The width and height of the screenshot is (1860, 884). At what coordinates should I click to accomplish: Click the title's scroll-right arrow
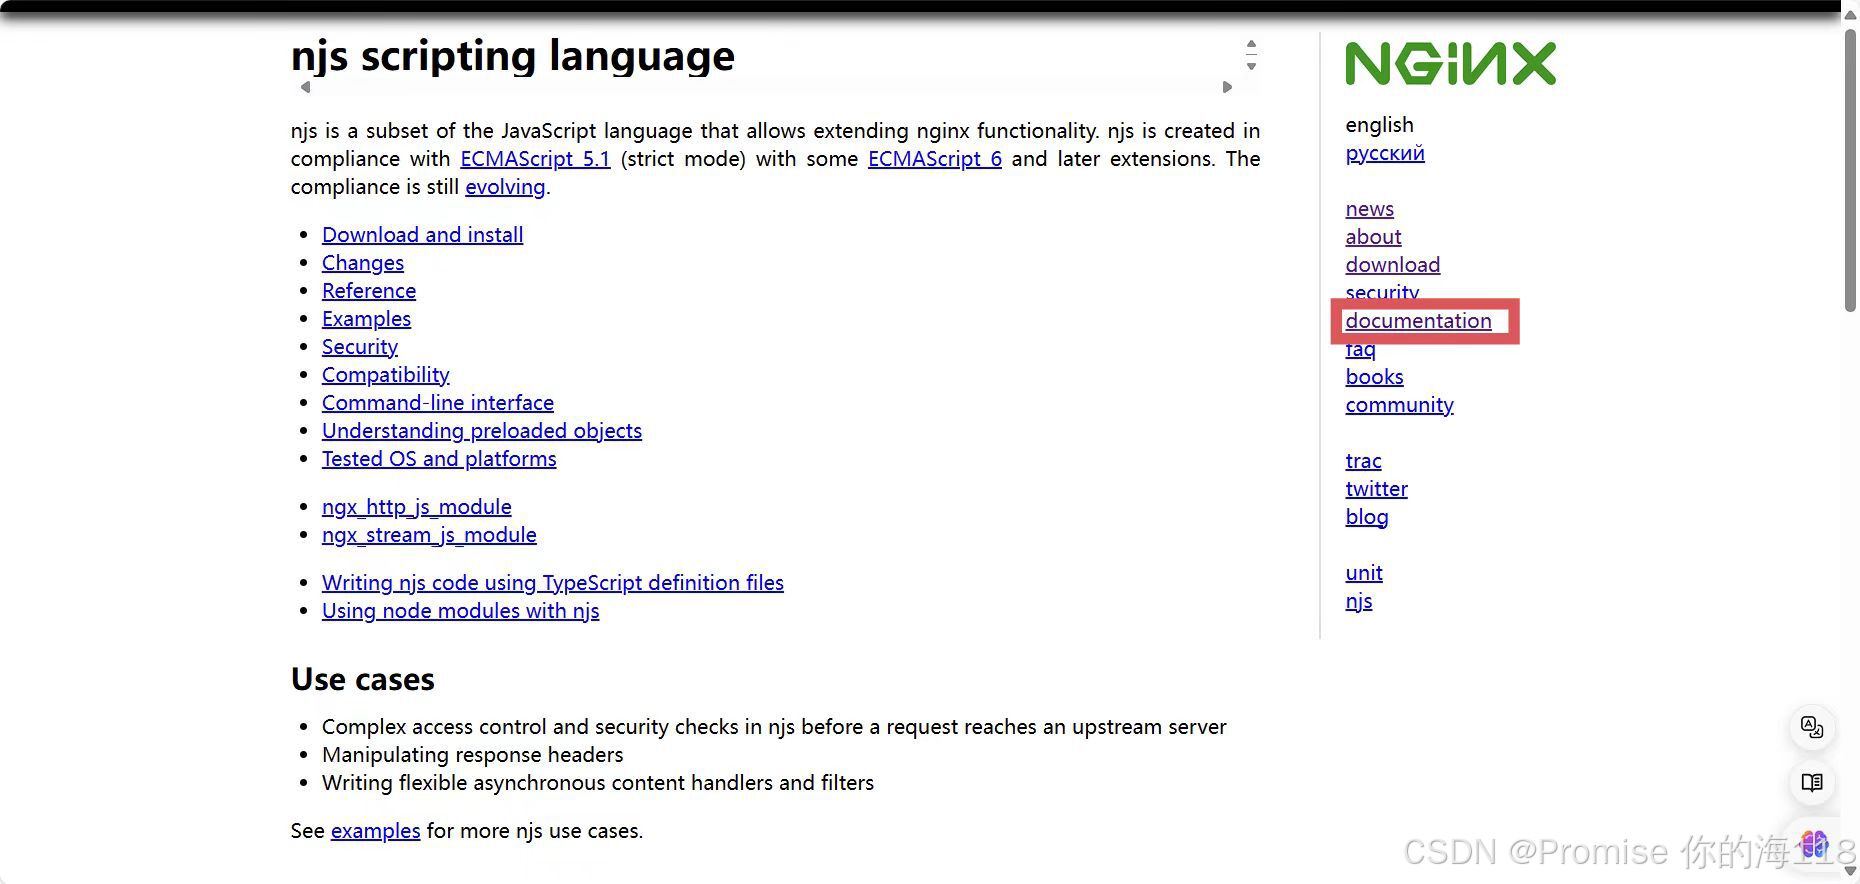click(1227, 87)
